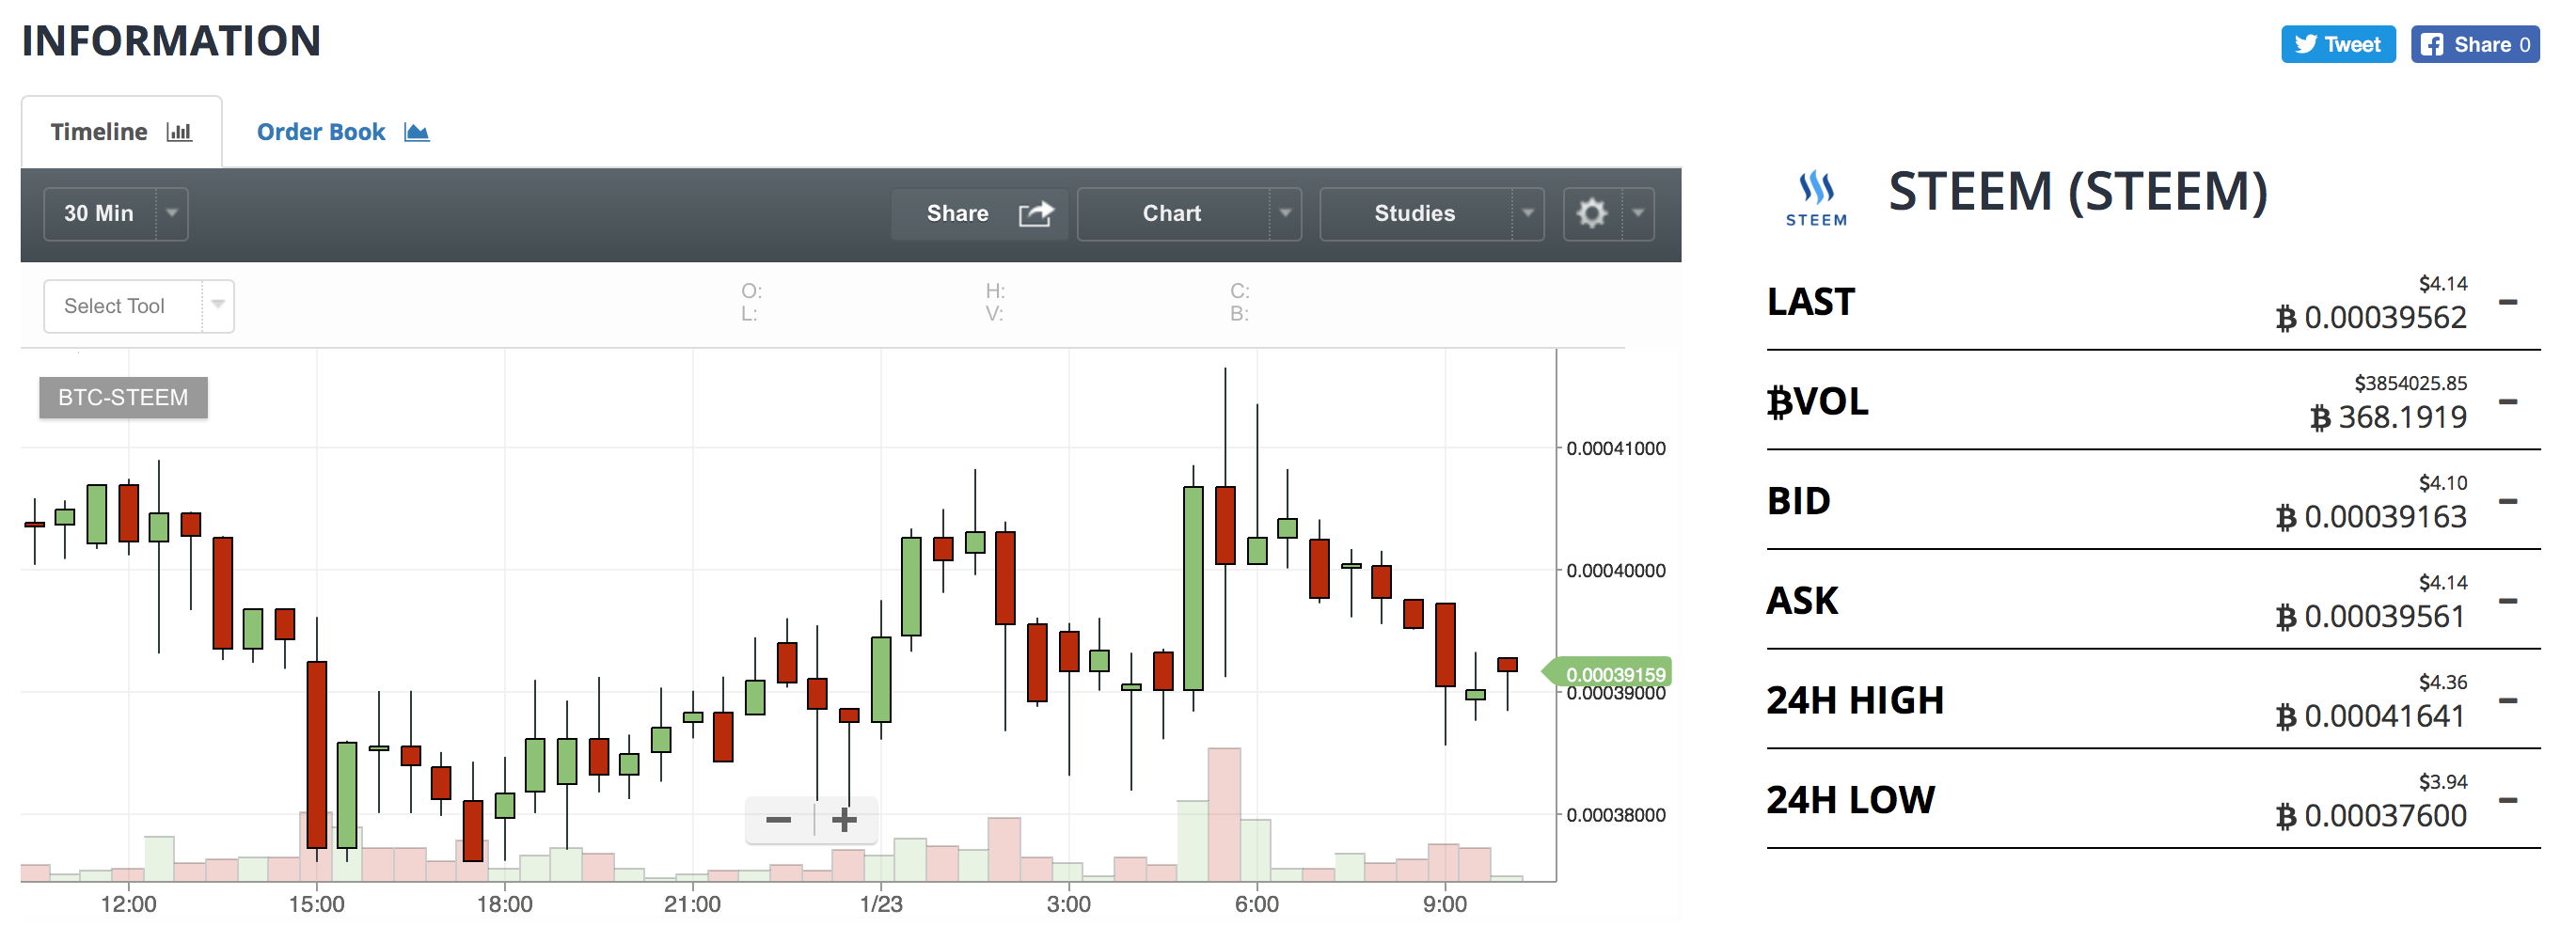Image resolution: width=2576 pixels, height=942 pixels.
Task: Click the Timeline bar chart icon
Action: [179, 132]
